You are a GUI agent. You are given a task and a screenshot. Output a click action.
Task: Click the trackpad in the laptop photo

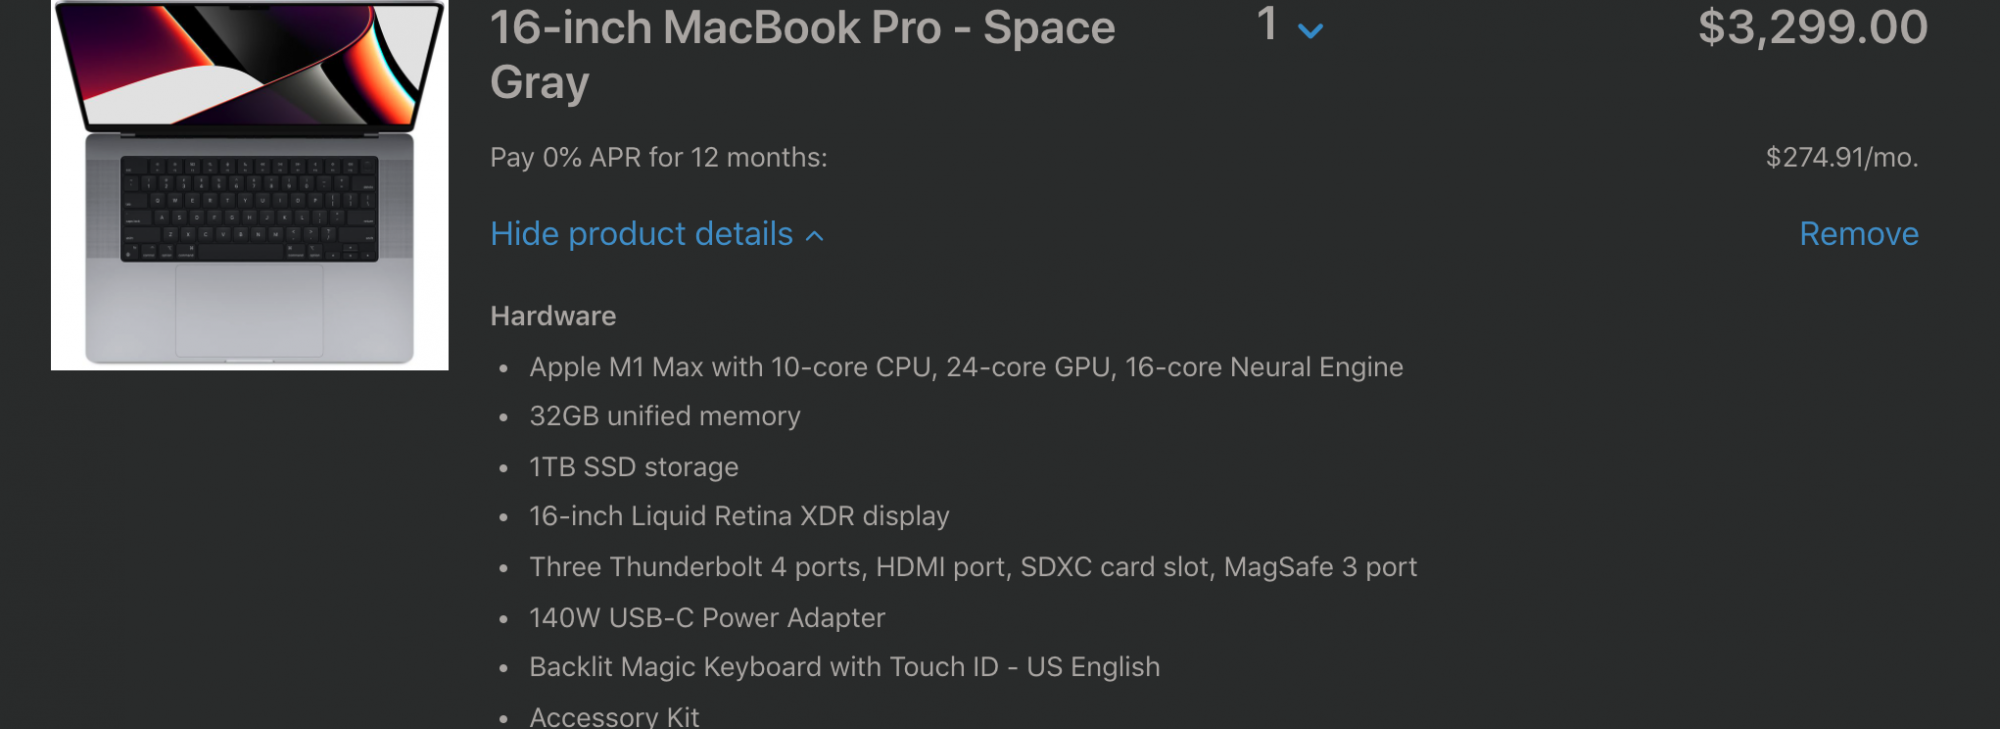tap(249, 310)
